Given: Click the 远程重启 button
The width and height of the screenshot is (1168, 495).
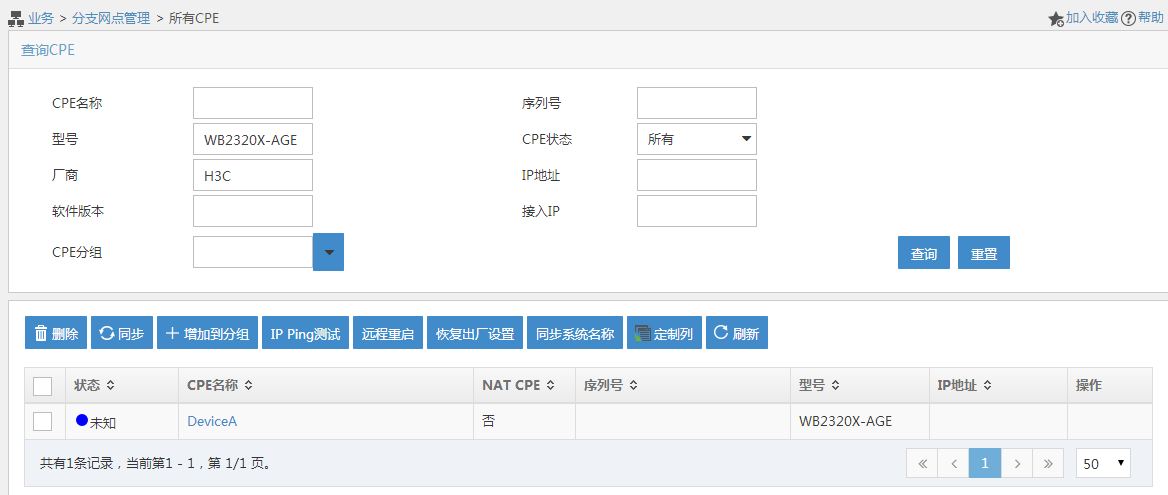Looking at the screenshot, I should pos(387,333).
